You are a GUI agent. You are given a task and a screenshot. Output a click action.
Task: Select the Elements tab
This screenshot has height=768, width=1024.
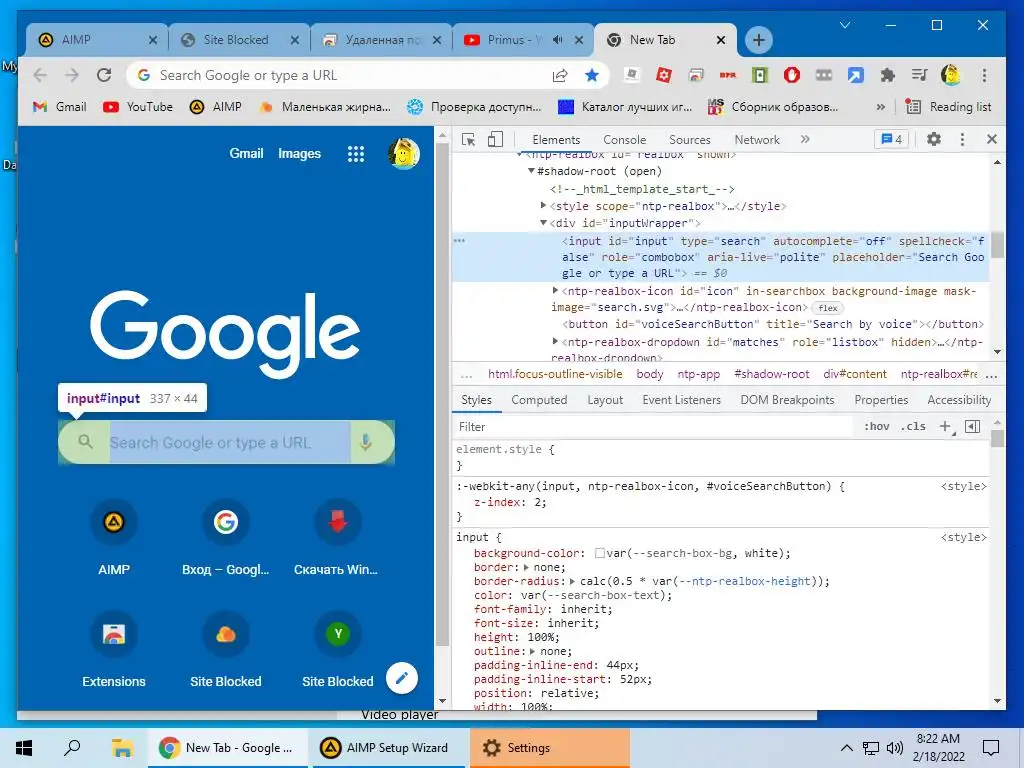point(556,140)
